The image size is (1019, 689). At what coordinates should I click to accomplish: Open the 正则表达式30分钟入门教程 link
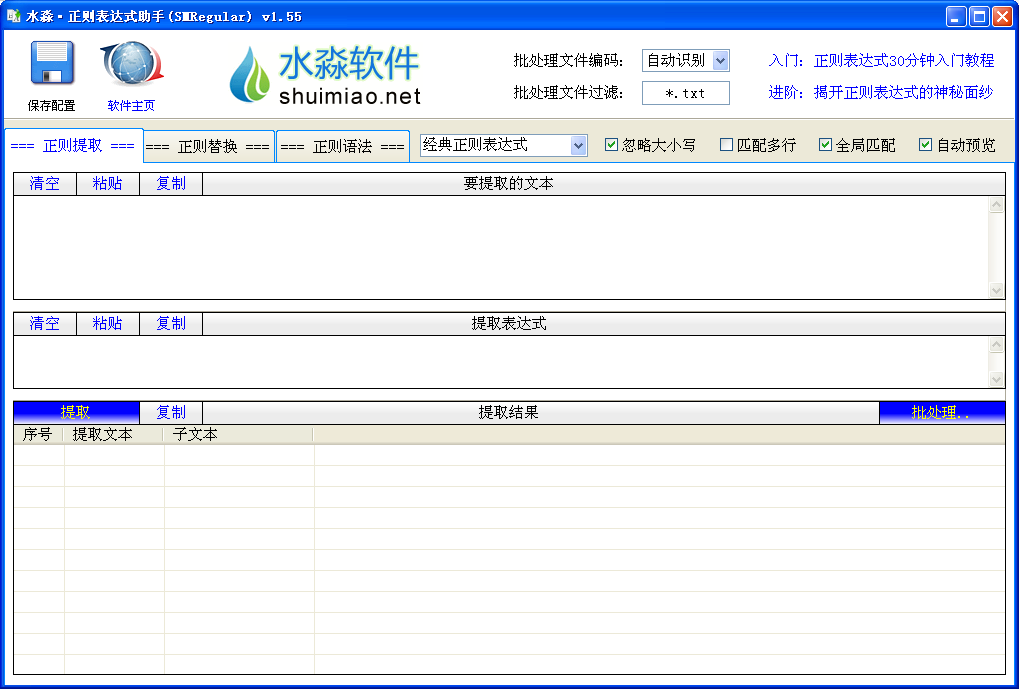(x=904, y=61)
